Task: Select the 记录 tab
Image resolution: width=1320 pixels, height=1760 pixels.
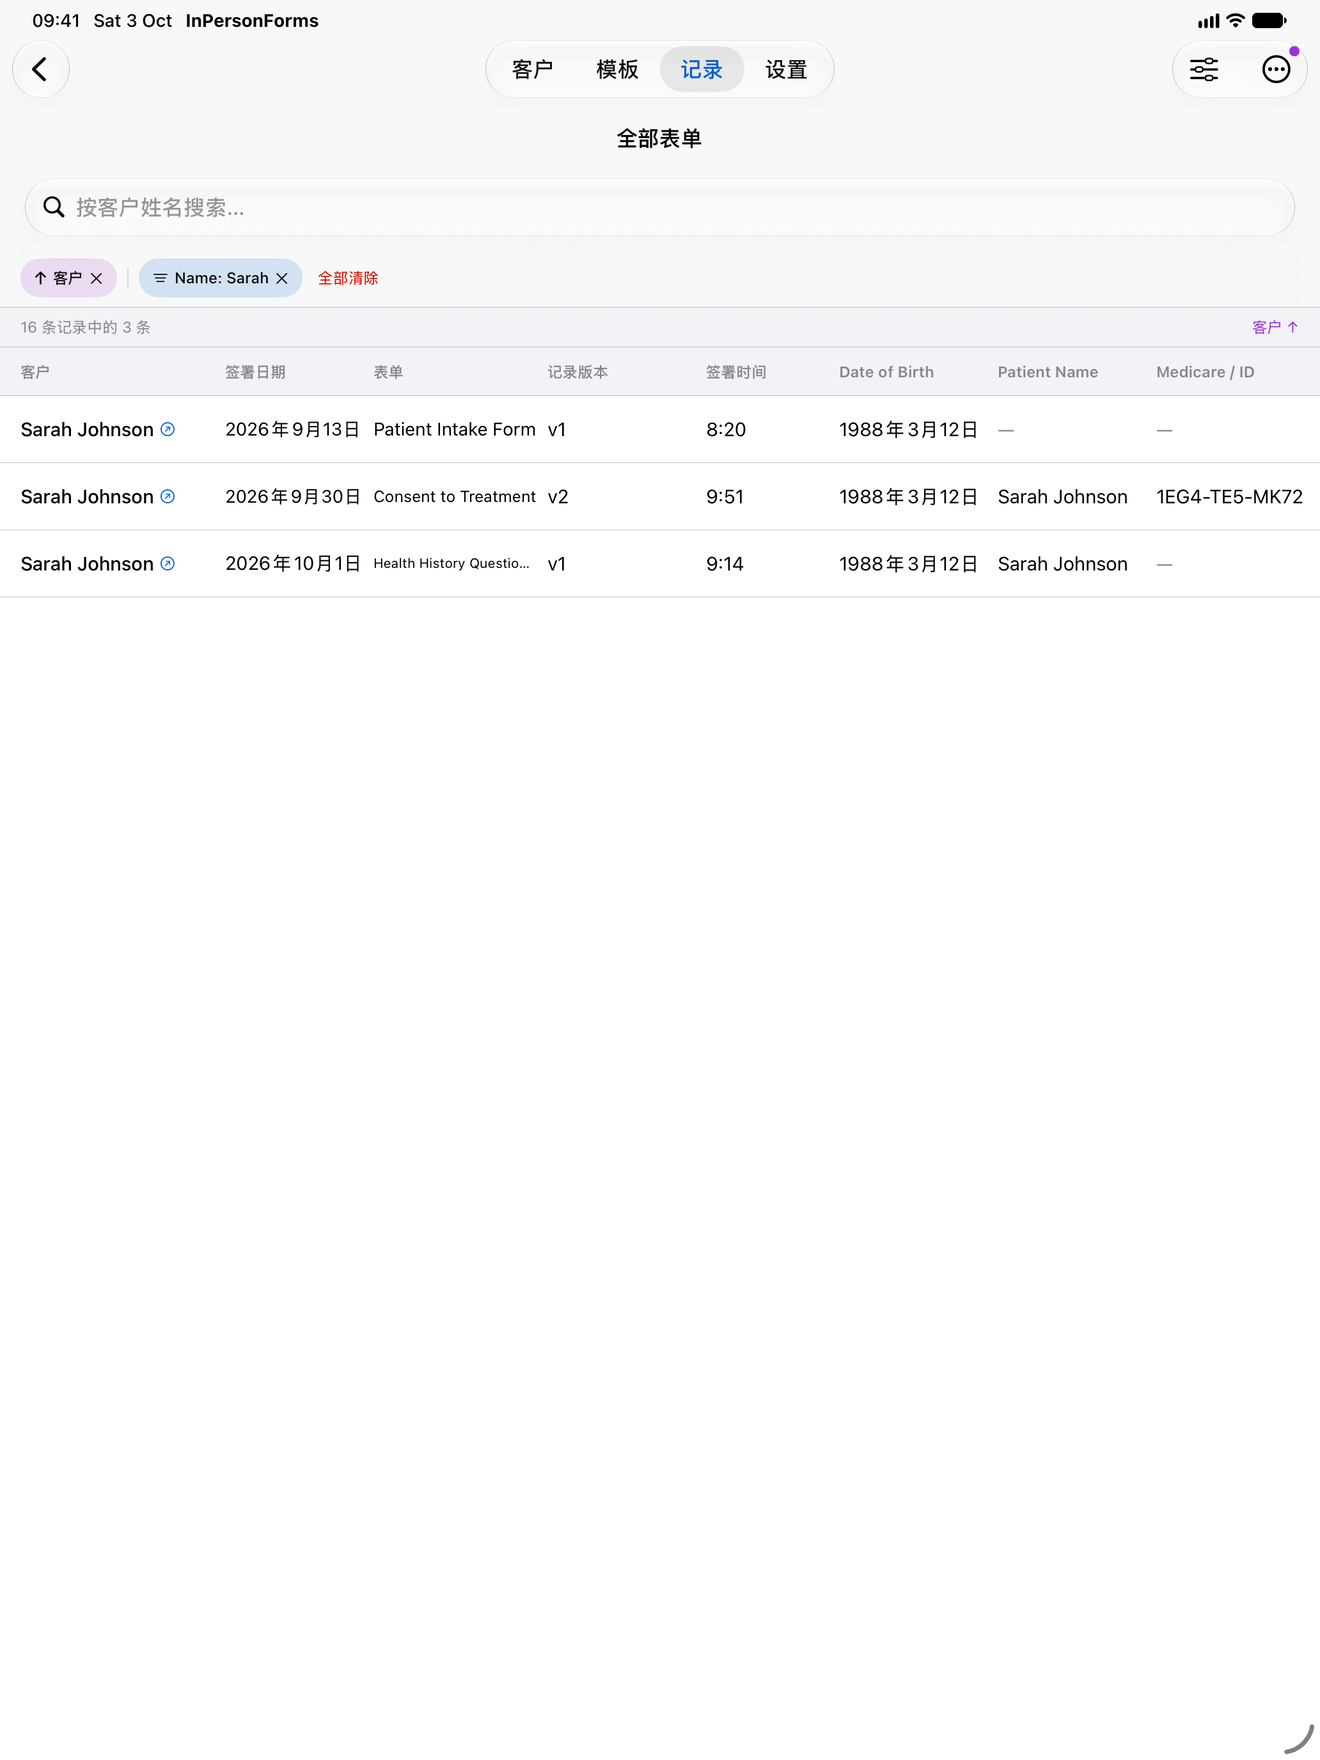Action: (701, 69)
